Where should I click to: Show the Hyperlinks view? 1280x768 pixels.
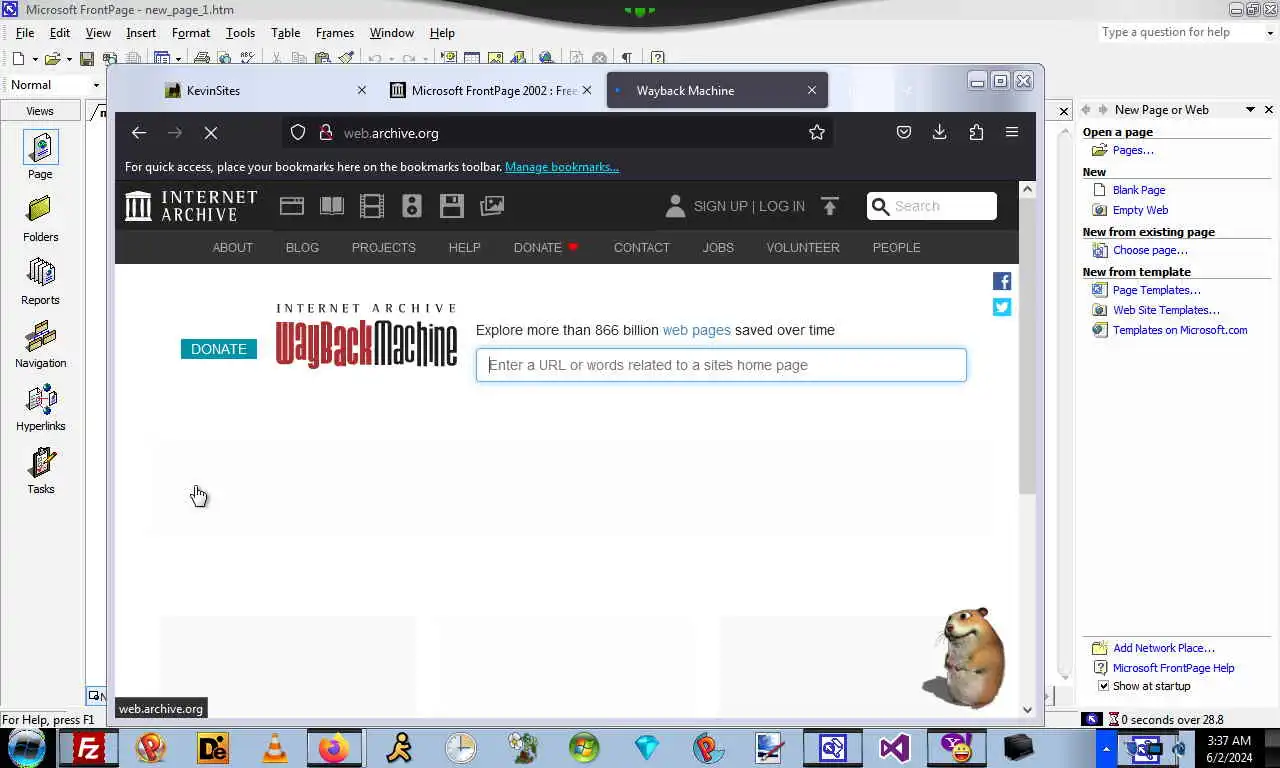(40, 407)
